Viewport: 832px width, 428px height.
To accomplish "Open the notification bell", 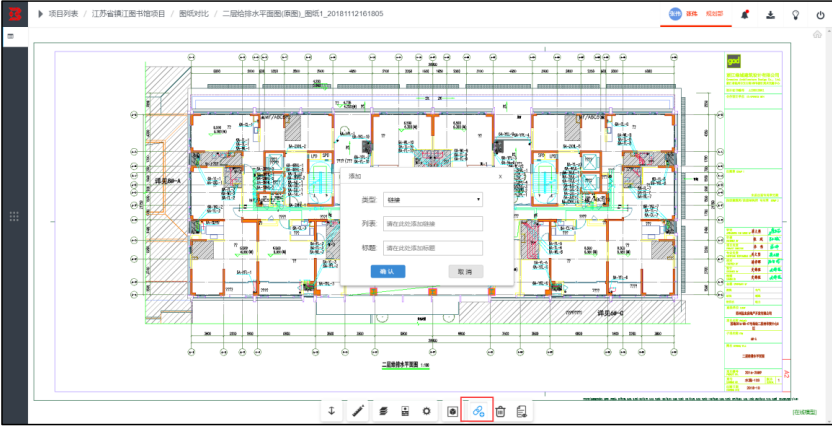I will pyautogui.click(x=745, y=15).
